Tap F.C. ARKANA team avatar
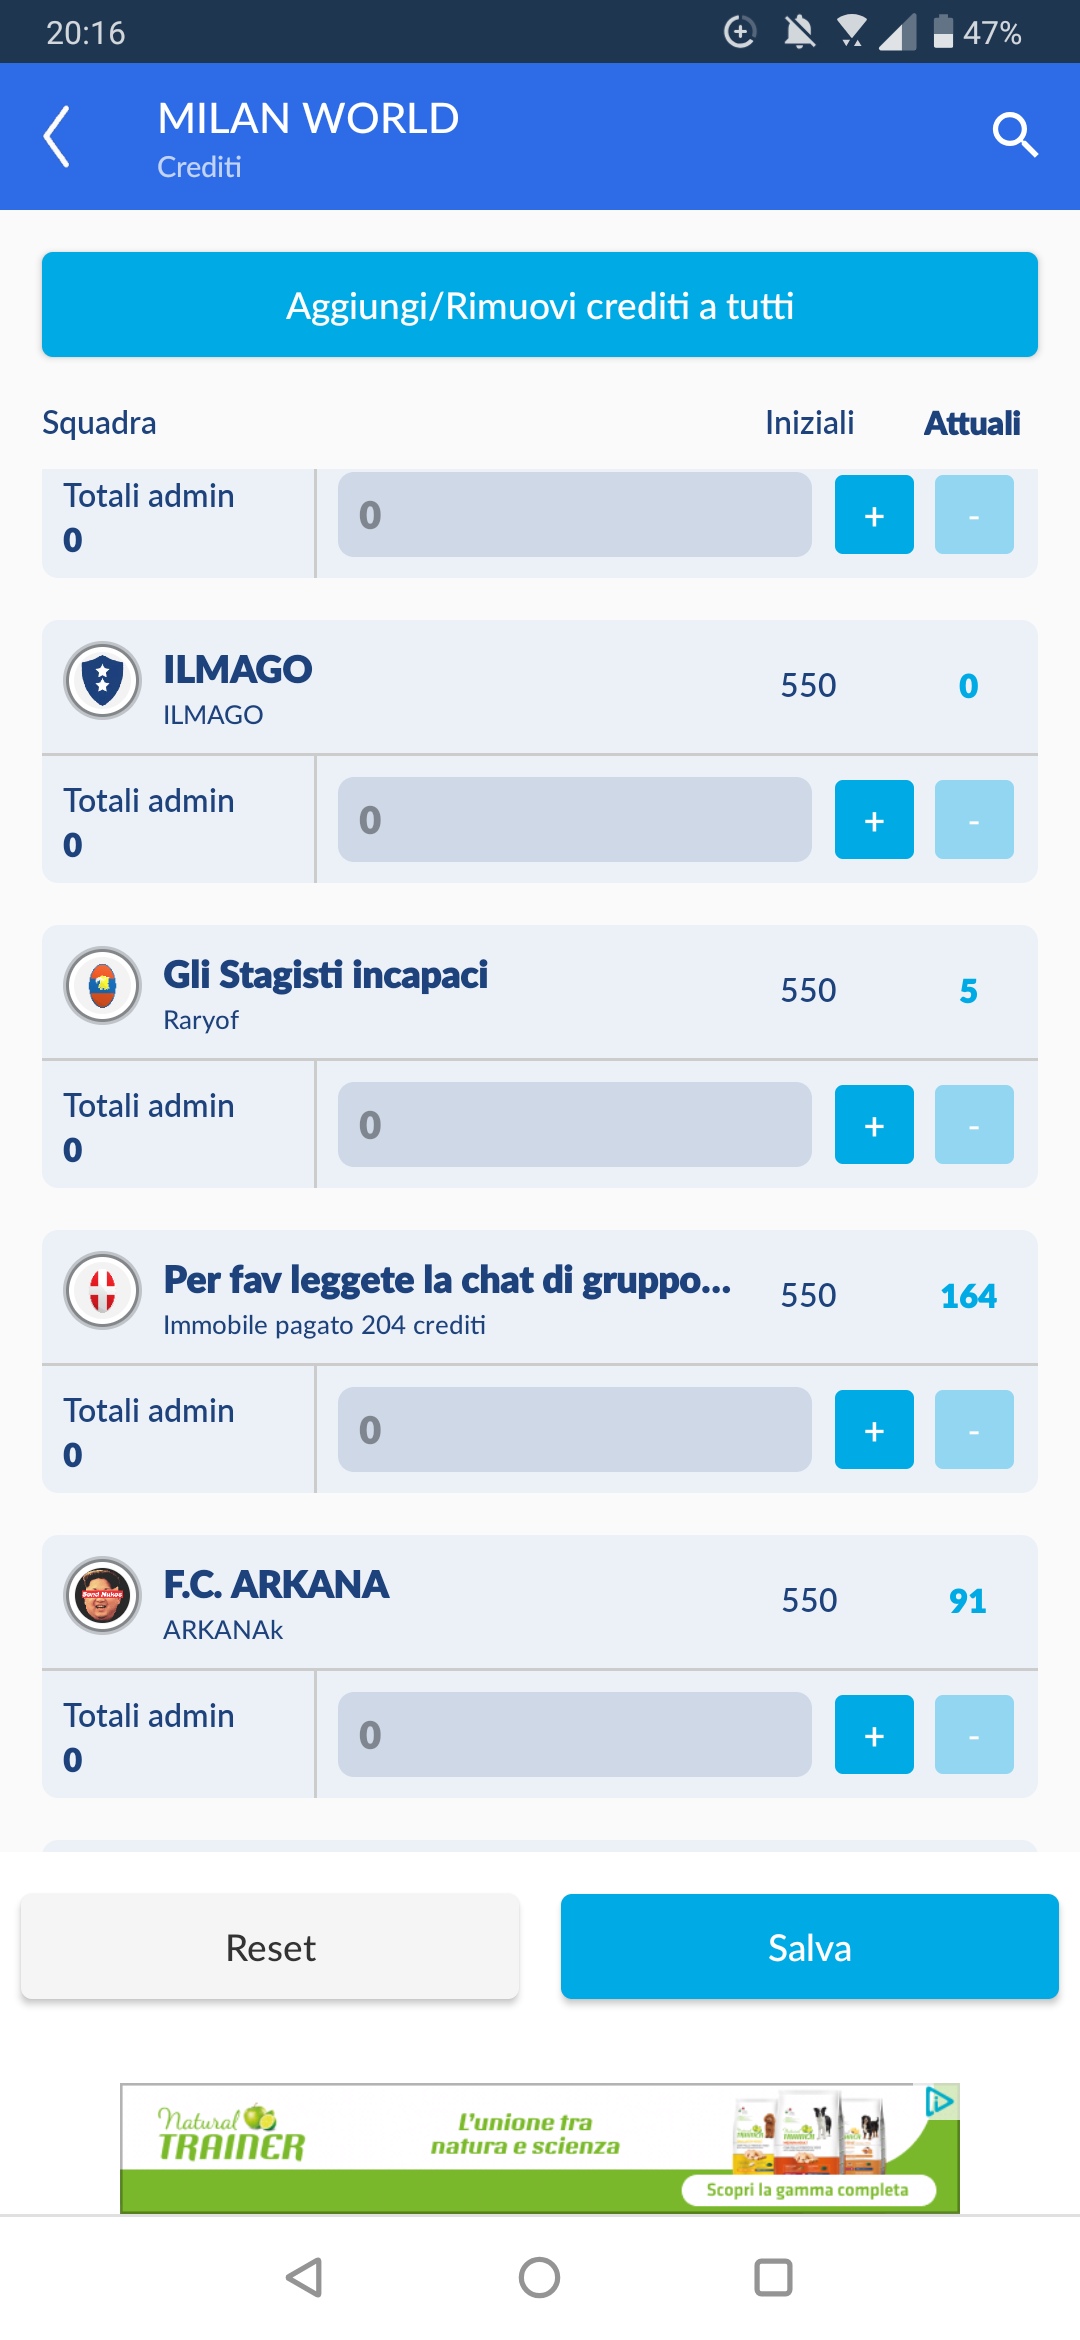 coord(102,1595)
